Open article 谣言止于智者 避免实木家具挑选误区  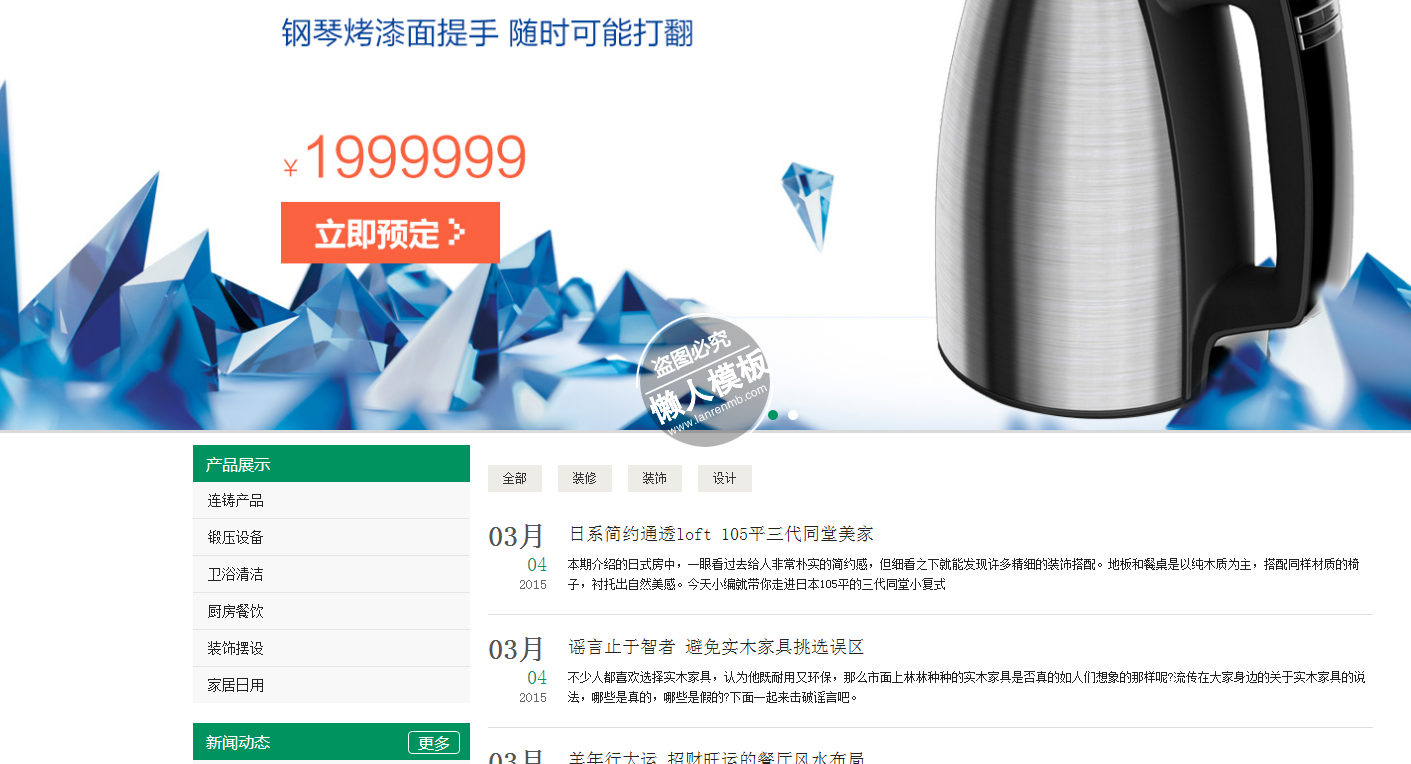(x=716, y=647)
